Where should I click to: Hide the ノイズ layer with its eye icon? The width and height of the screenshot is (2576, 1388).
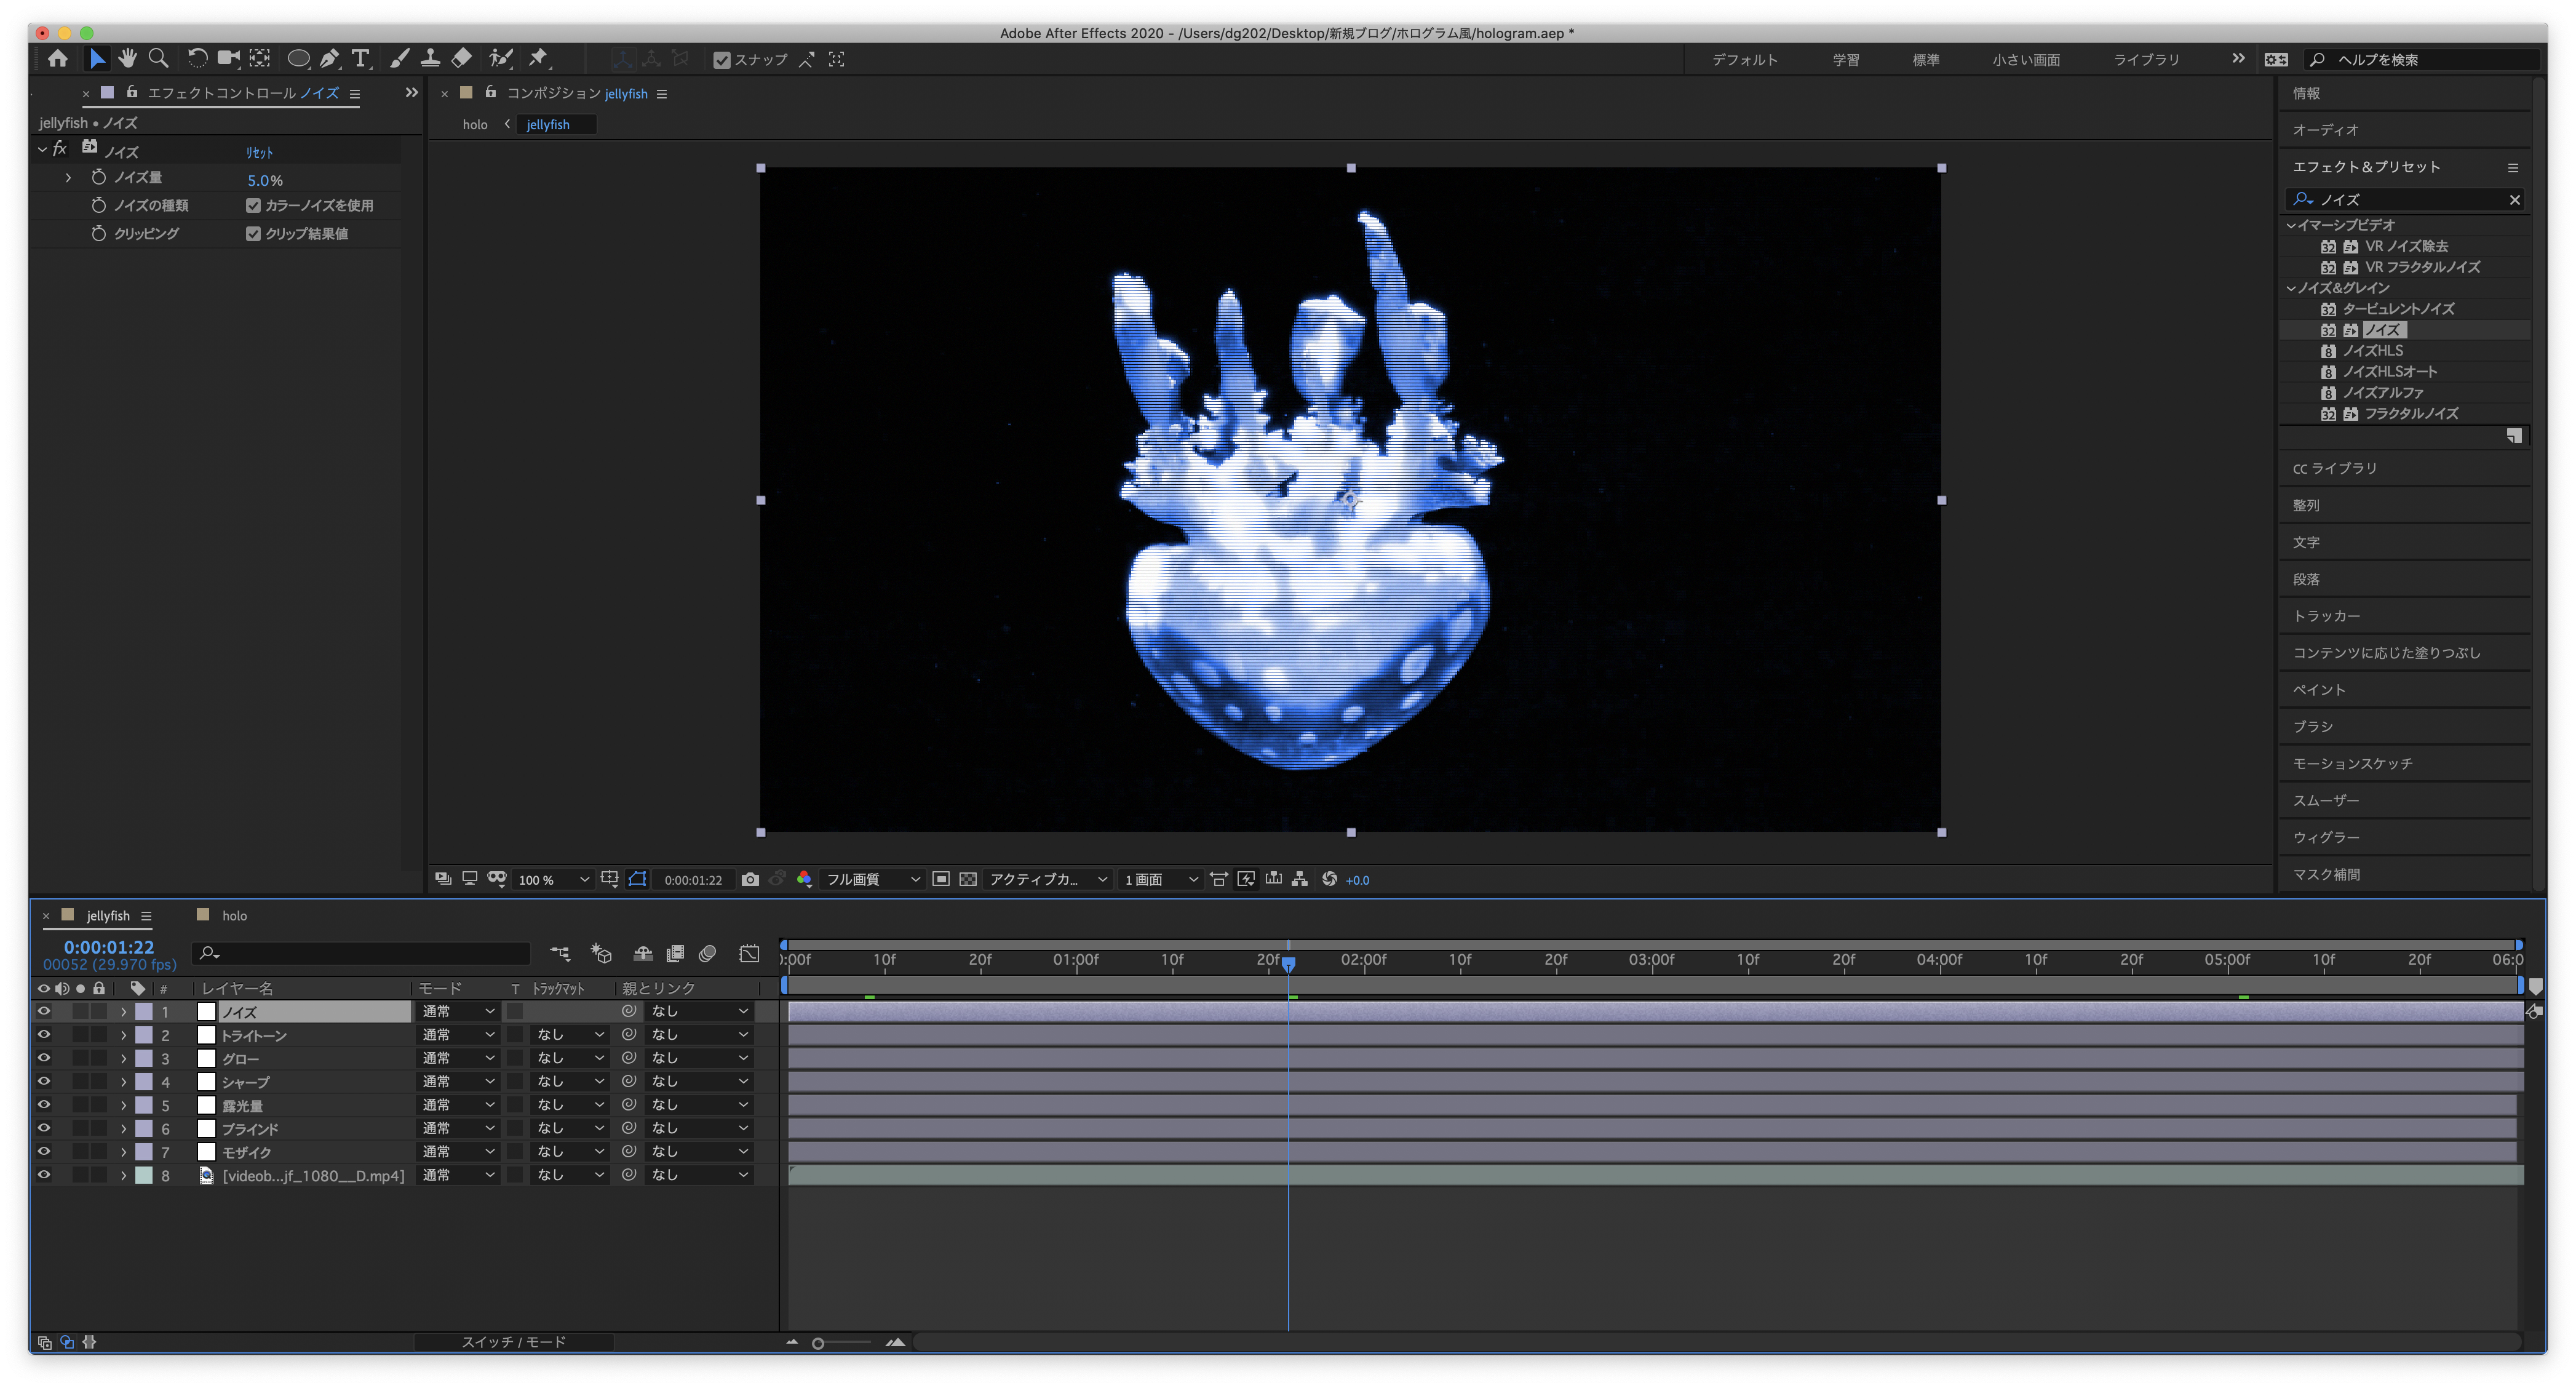coord(44,1011)
